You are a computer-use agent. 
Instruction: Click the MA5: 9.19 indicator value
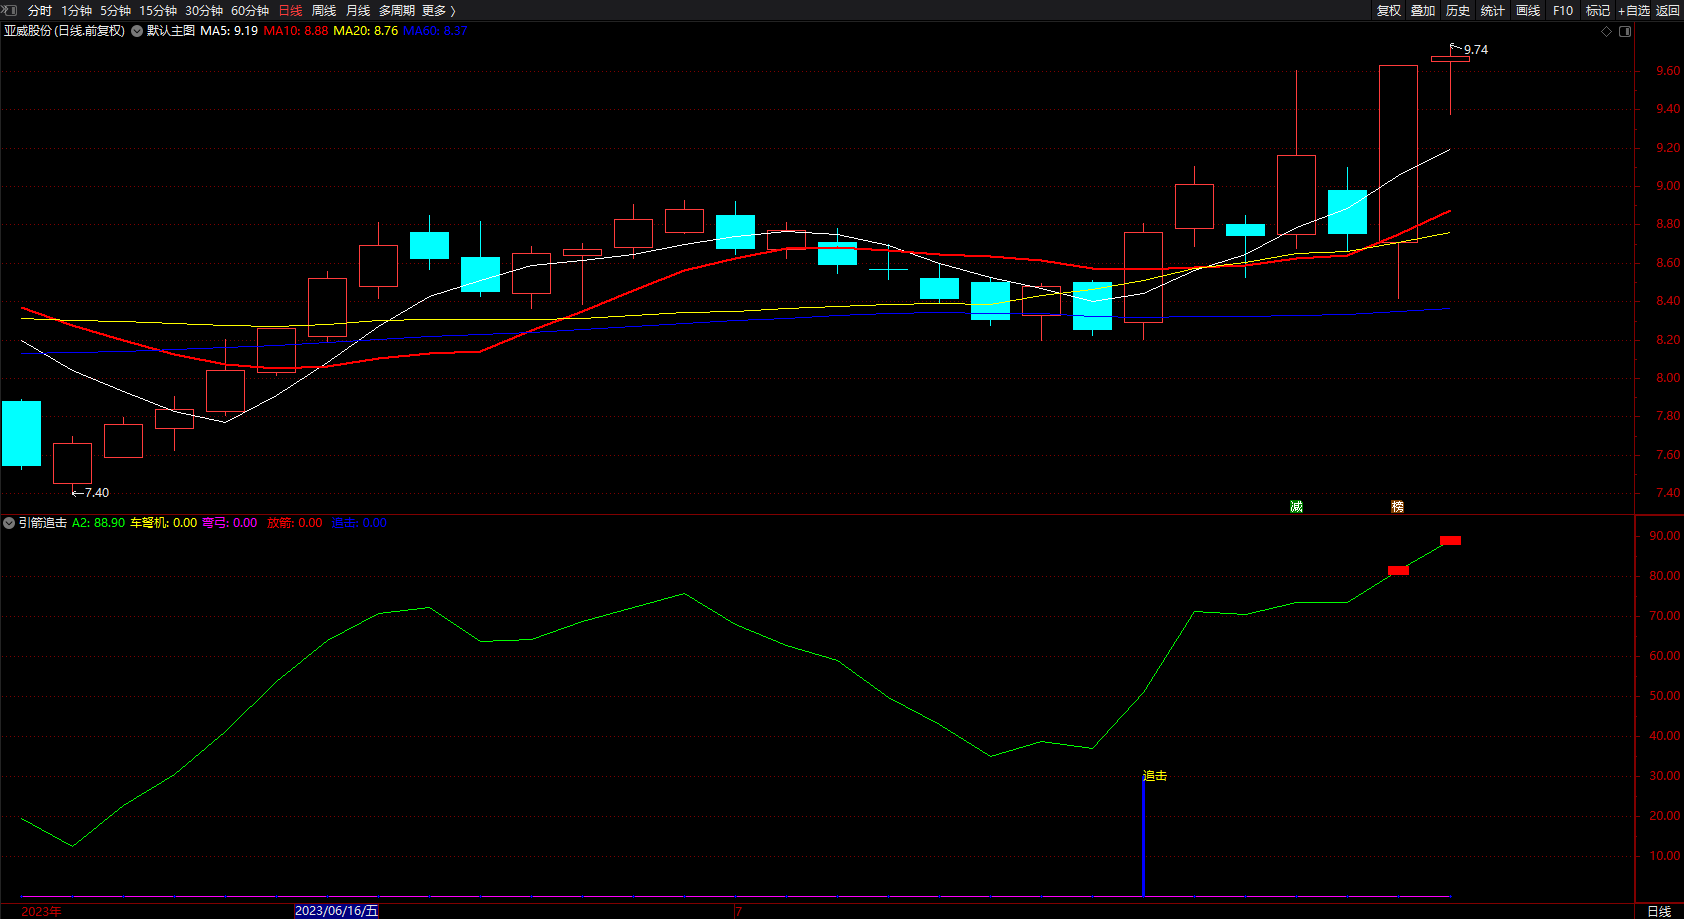pos(229,31)
